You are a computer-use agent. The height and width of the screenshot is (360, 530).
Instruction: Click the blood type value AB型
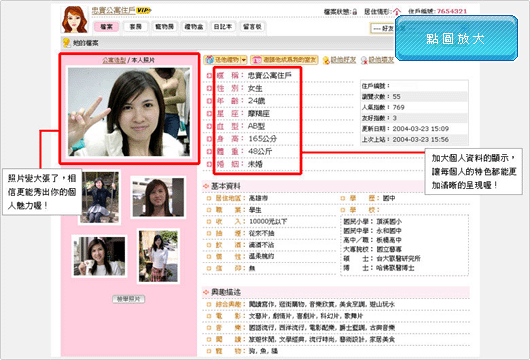click(256, 126)
